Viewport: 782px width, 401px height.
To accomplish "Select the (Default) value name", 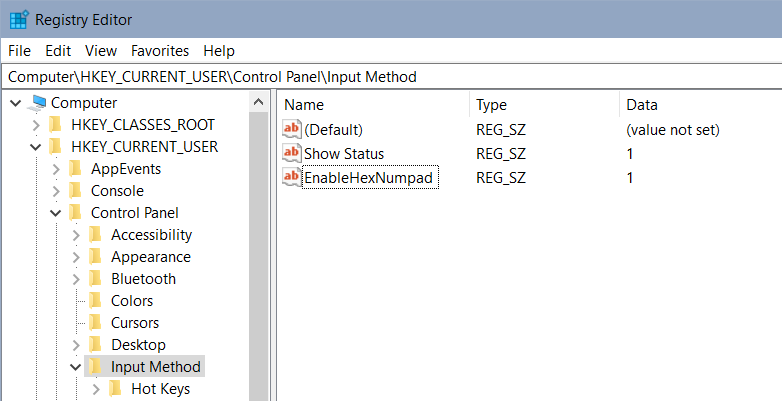I will pos(333,130).
